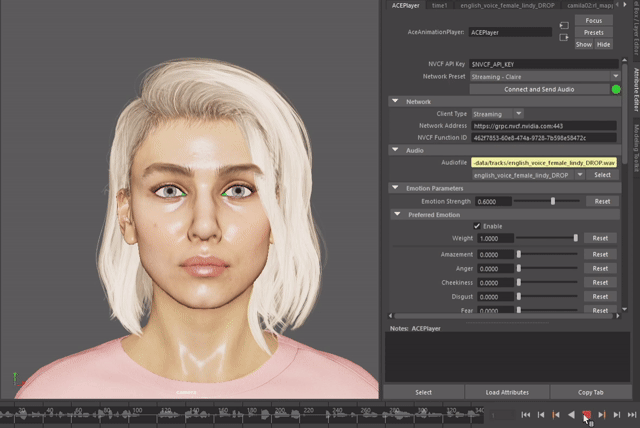Image resolution: width=640 pixels, height=428 pixels.
Task: Open the Network Preset dropdown
Action: (615, 76)
